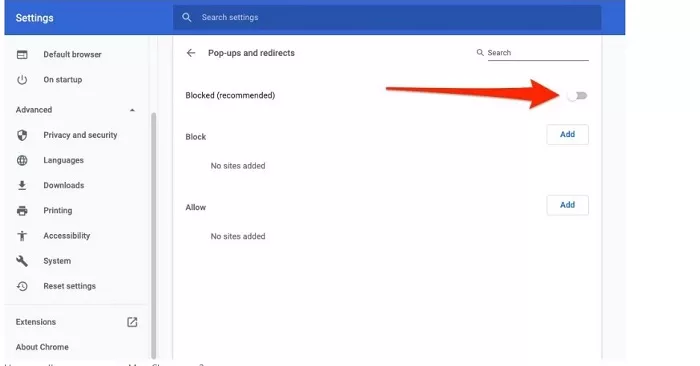The image size is (700, 366).
Task: Click the Default browser window icon
Action: coord(22,54)
